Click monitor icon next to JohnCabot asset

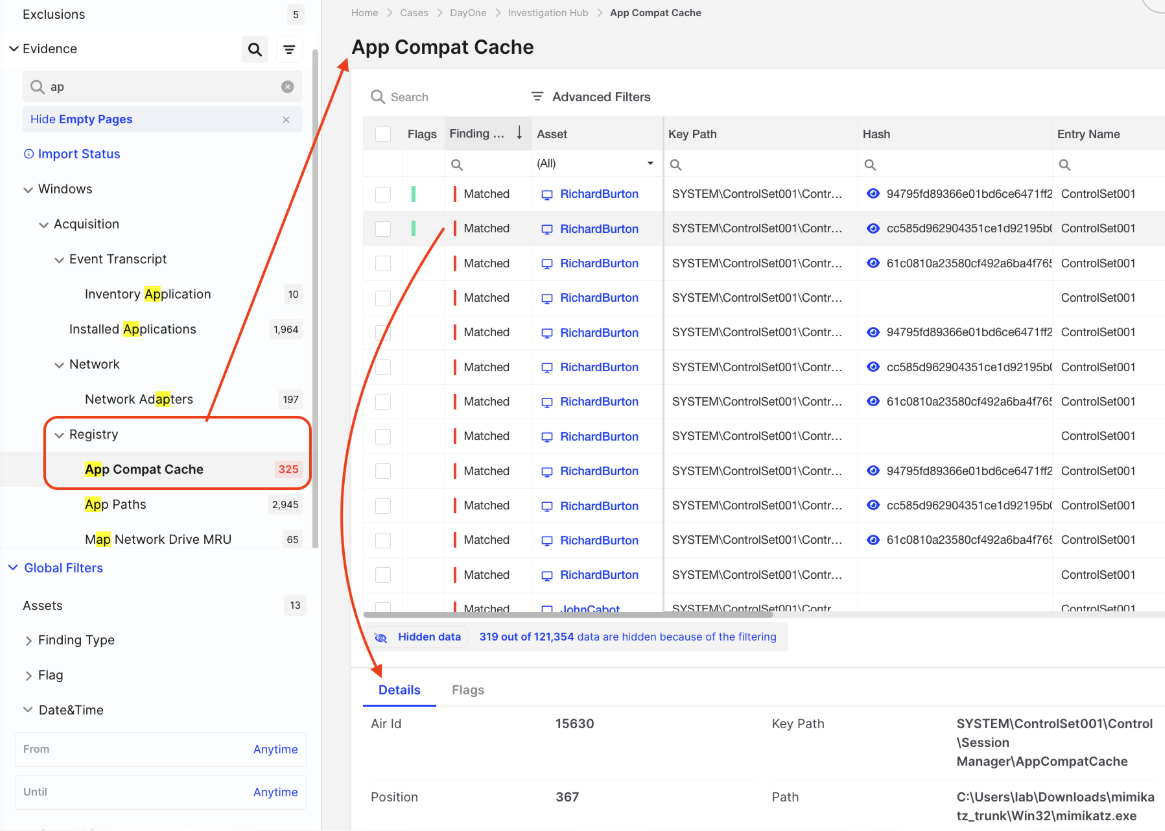pos(547,609)
